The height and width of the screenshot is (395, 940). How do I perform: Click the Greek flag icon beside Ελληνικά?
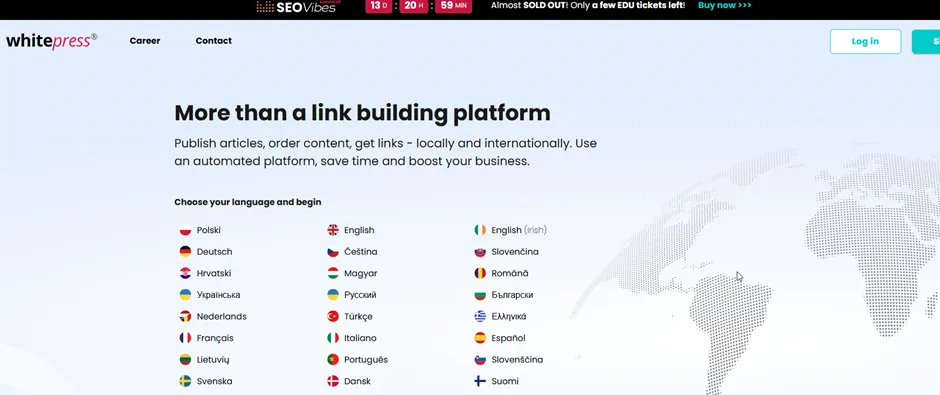(x=480, y=316)
